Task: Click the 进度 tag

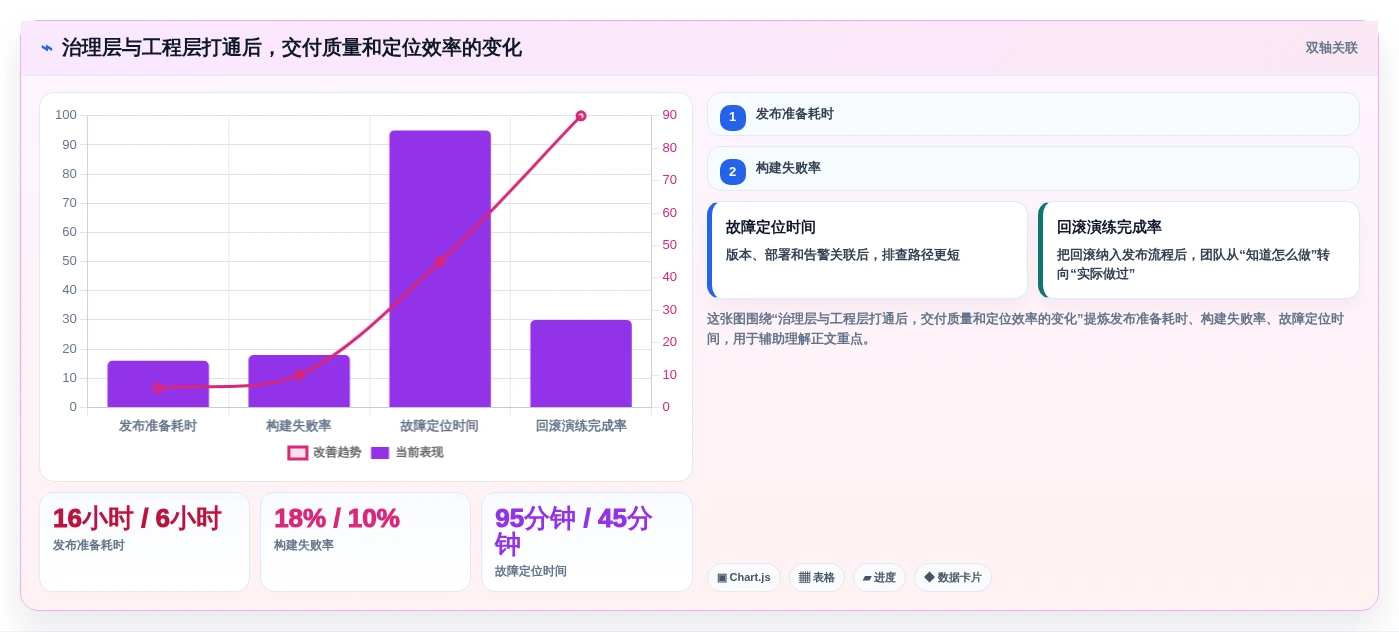Action: (879, 577)
